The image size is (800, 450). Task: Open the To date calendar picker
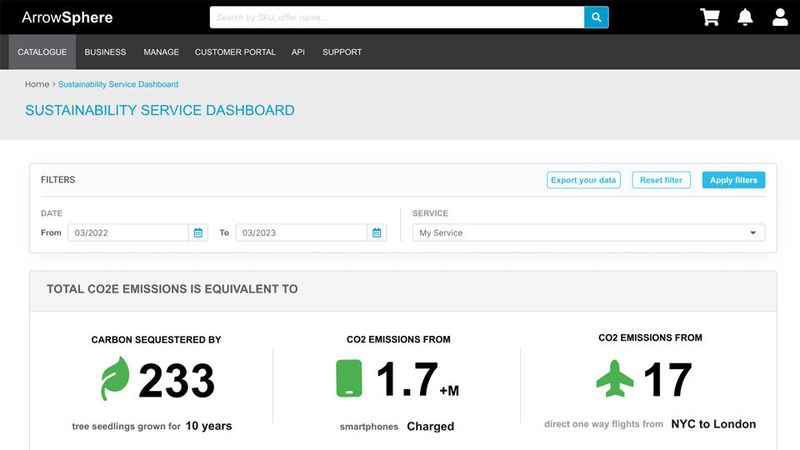tap(377, 233)
